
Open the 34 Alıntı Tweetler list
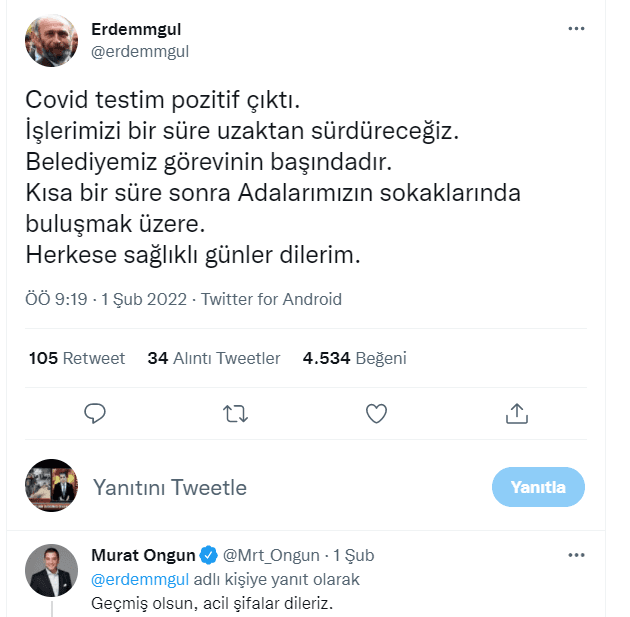(214, 358)
